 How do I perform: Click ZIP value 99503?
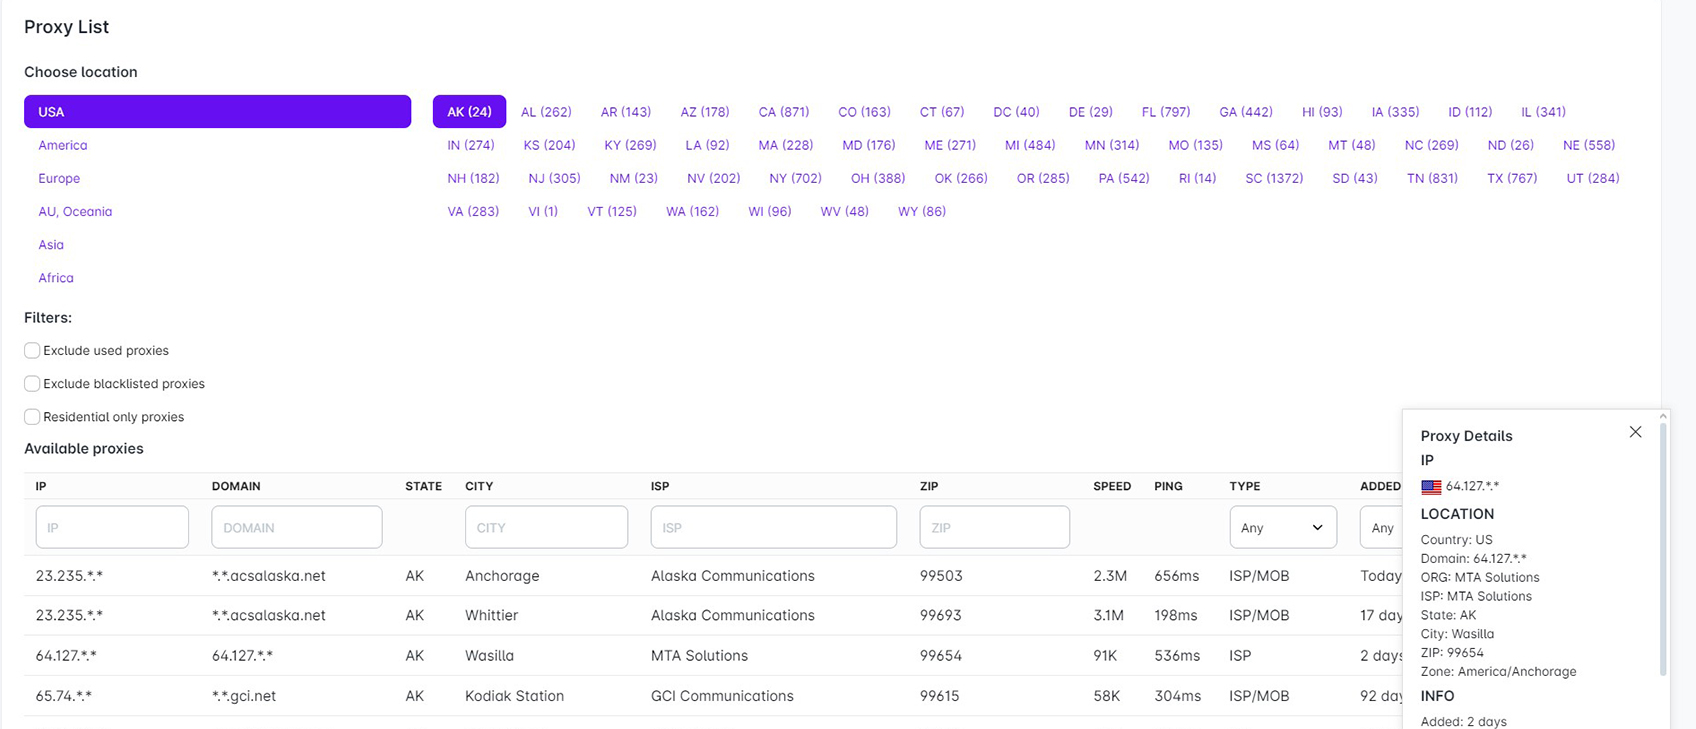click(x=941, y=576)
